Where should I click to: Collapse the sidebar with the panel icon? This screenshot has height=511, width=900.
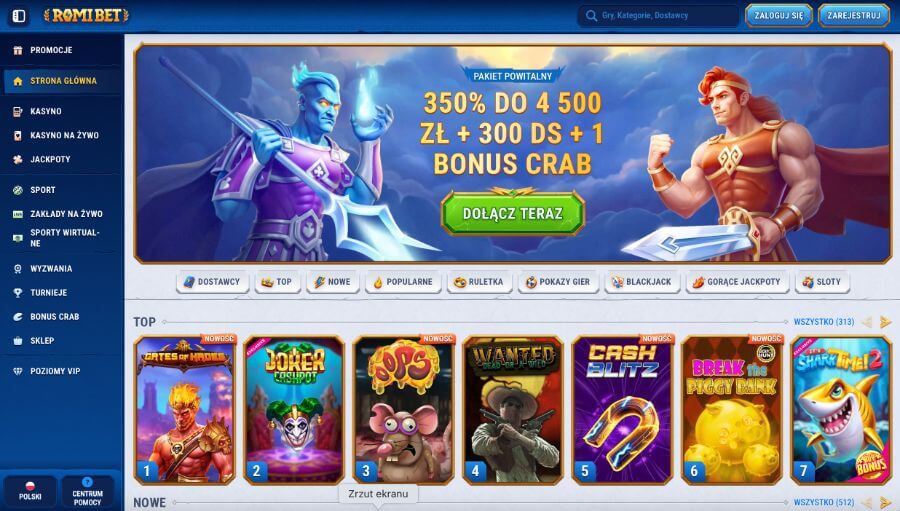click(x=19, y=16)
